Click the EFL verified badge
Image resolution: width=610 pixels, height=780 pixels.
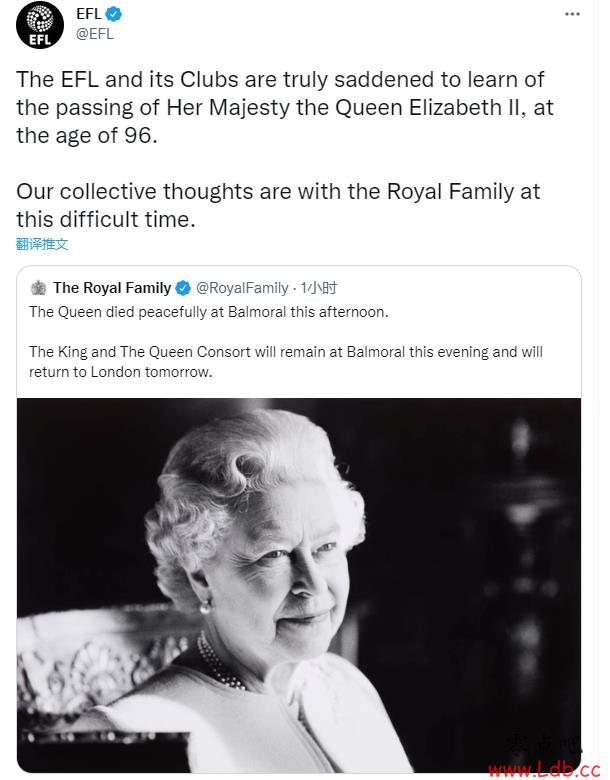point(114,14)
